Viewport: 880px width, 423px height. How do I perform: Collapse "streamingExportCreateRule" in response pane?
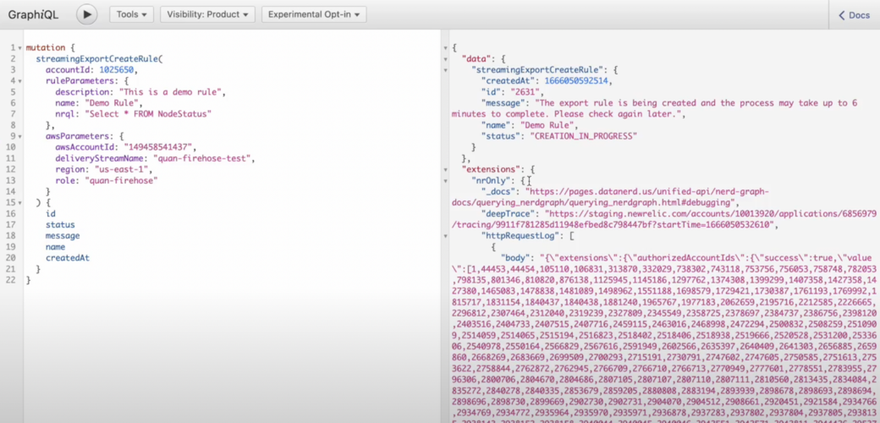point(446,70)
